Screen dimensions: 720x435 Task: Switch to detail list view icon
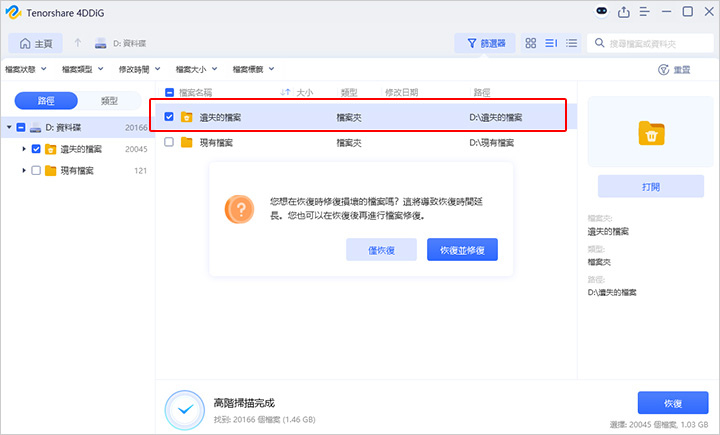tap(551, 43)
